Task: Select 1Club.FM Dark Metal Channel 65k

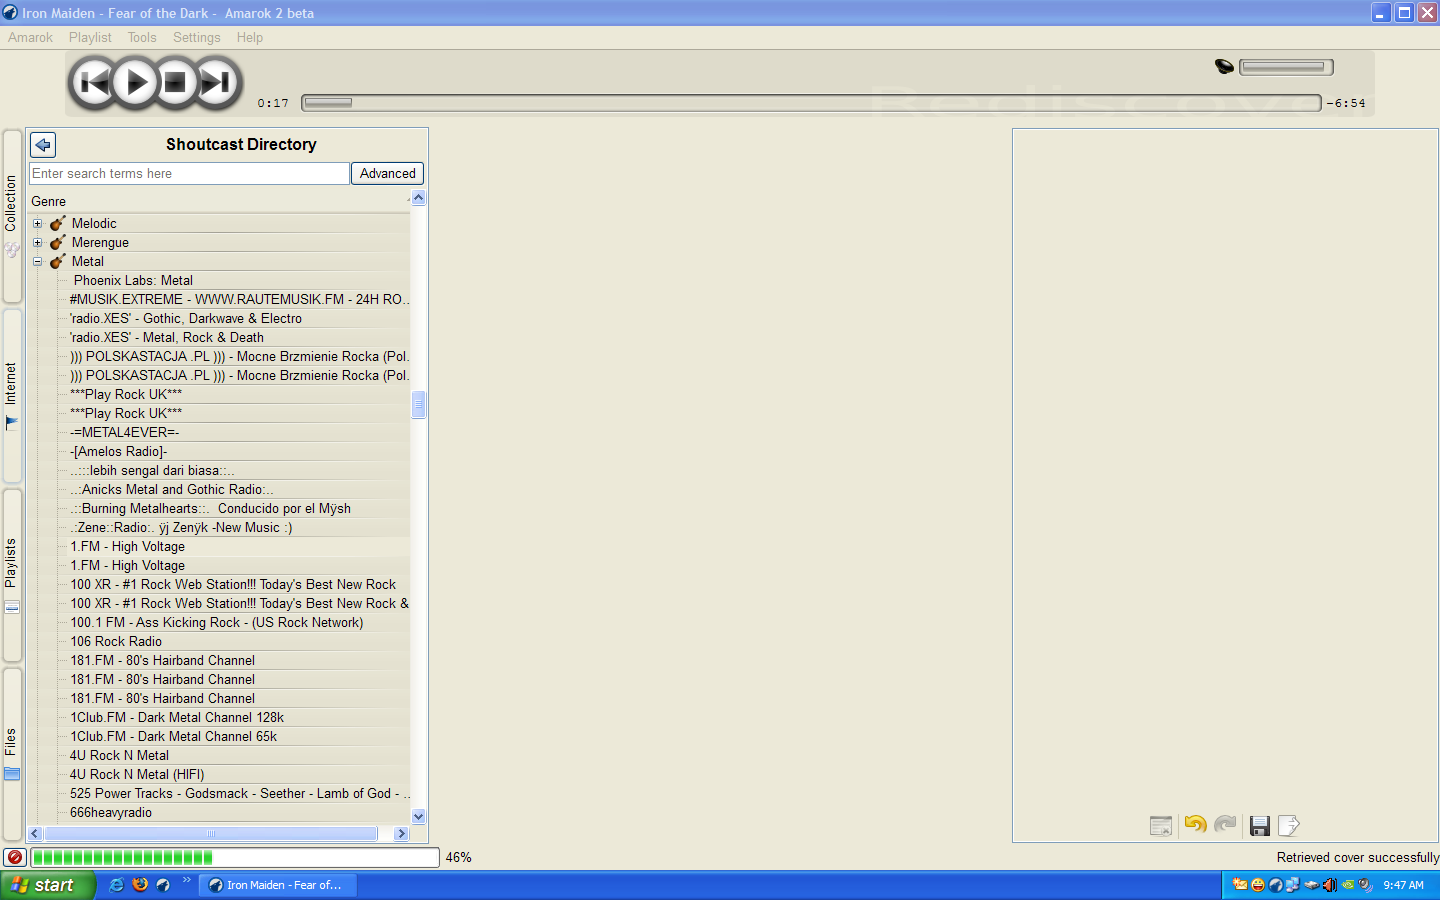Action: pos(174,736)
